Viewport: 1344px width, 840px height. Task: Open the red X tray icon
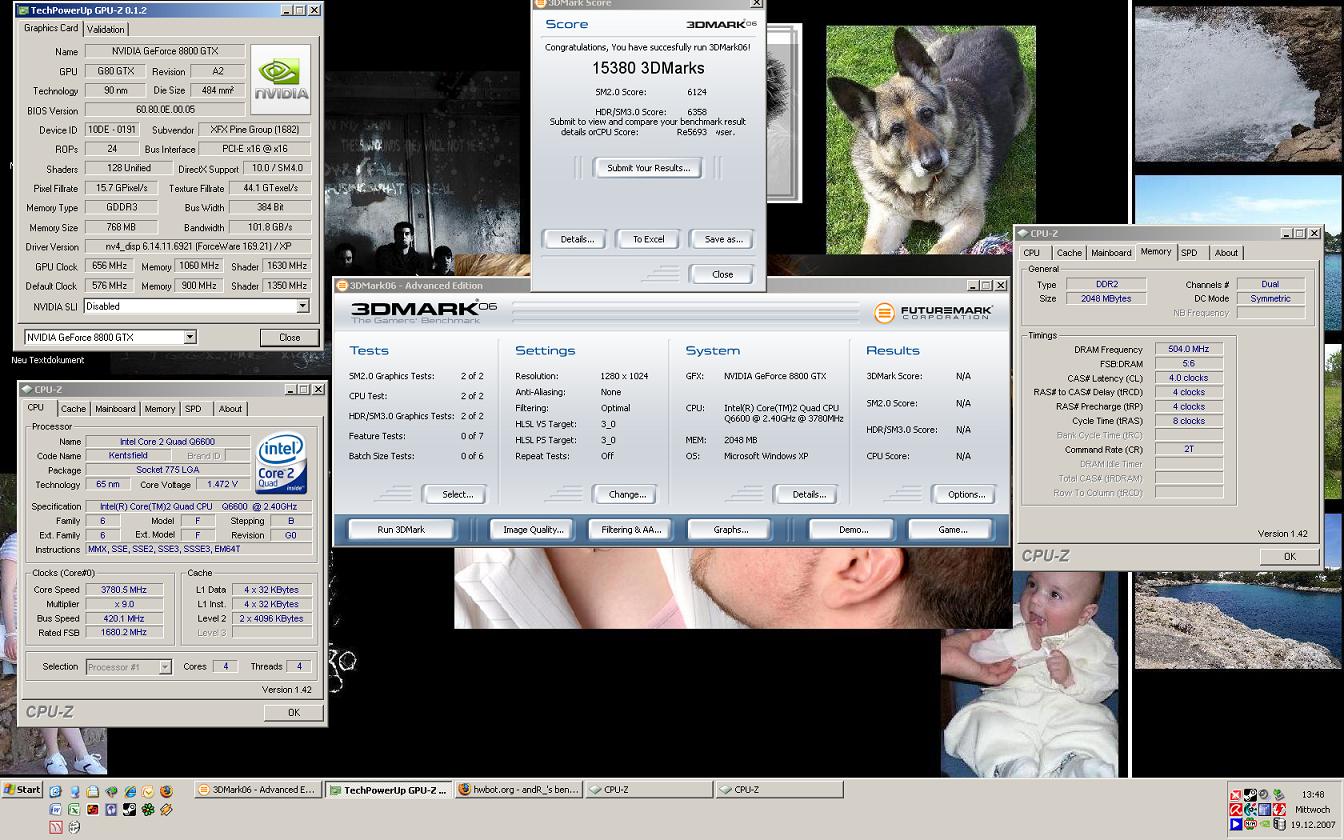point(1236,795)
